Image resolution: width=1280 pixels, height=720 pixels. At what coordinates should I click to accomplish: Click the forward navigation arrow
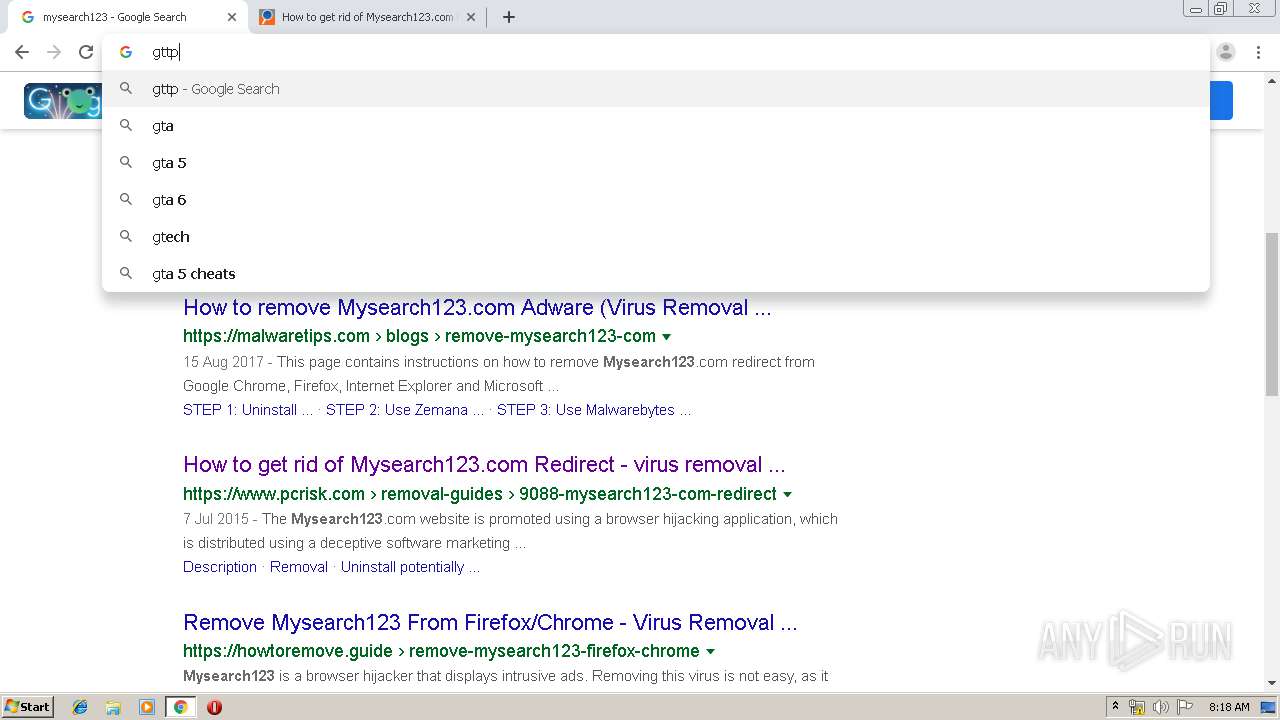click(54, 52)
